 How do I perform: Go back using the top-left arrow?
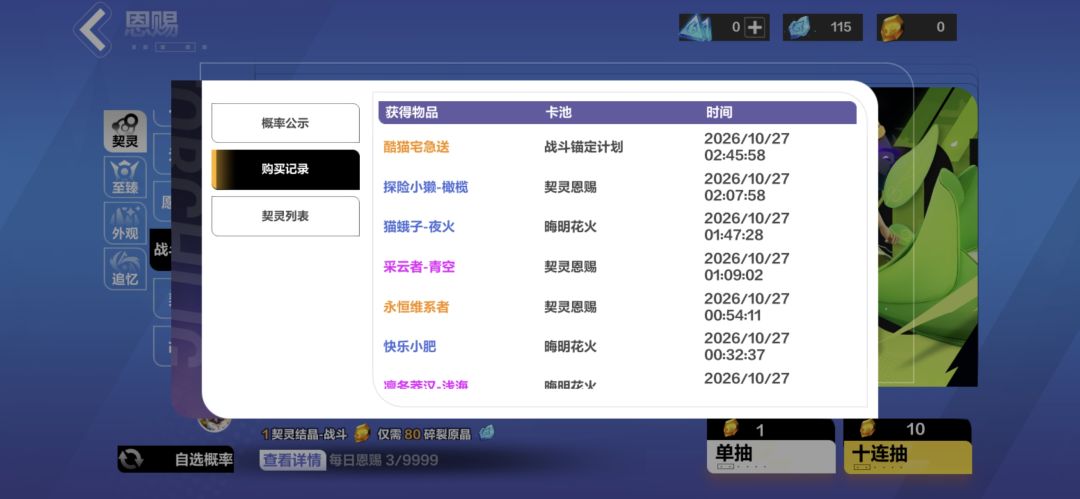click(93, 30)
